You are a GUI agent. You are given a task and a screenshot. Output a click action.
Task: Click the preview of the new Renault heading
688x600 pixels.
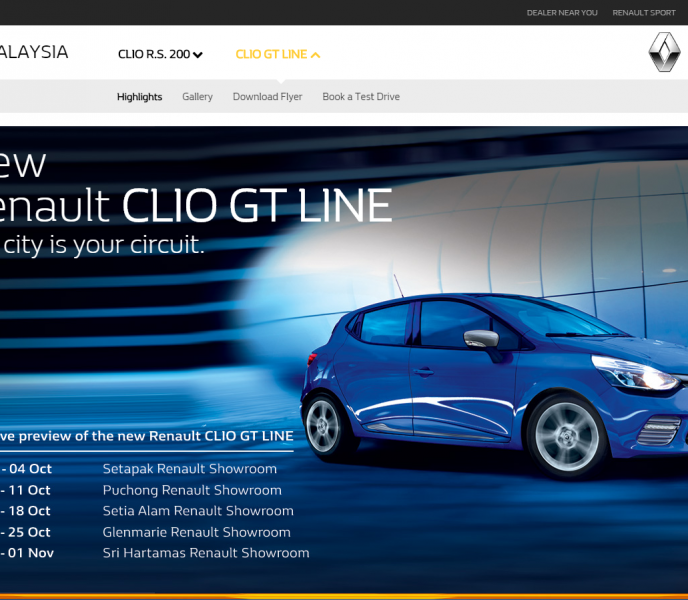(x=147, y=436)
